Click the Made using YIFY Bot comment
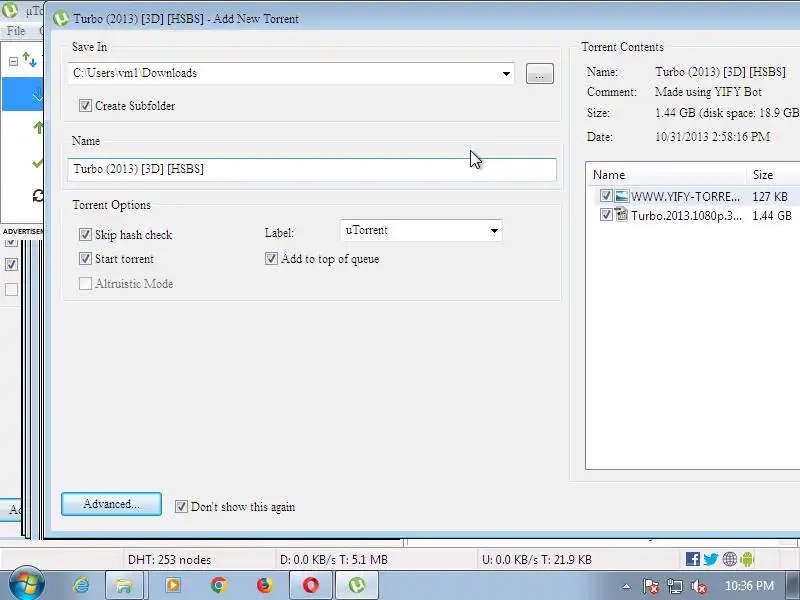Image resolution: width=800 pixels, height=600 pixels. point(708,92)
